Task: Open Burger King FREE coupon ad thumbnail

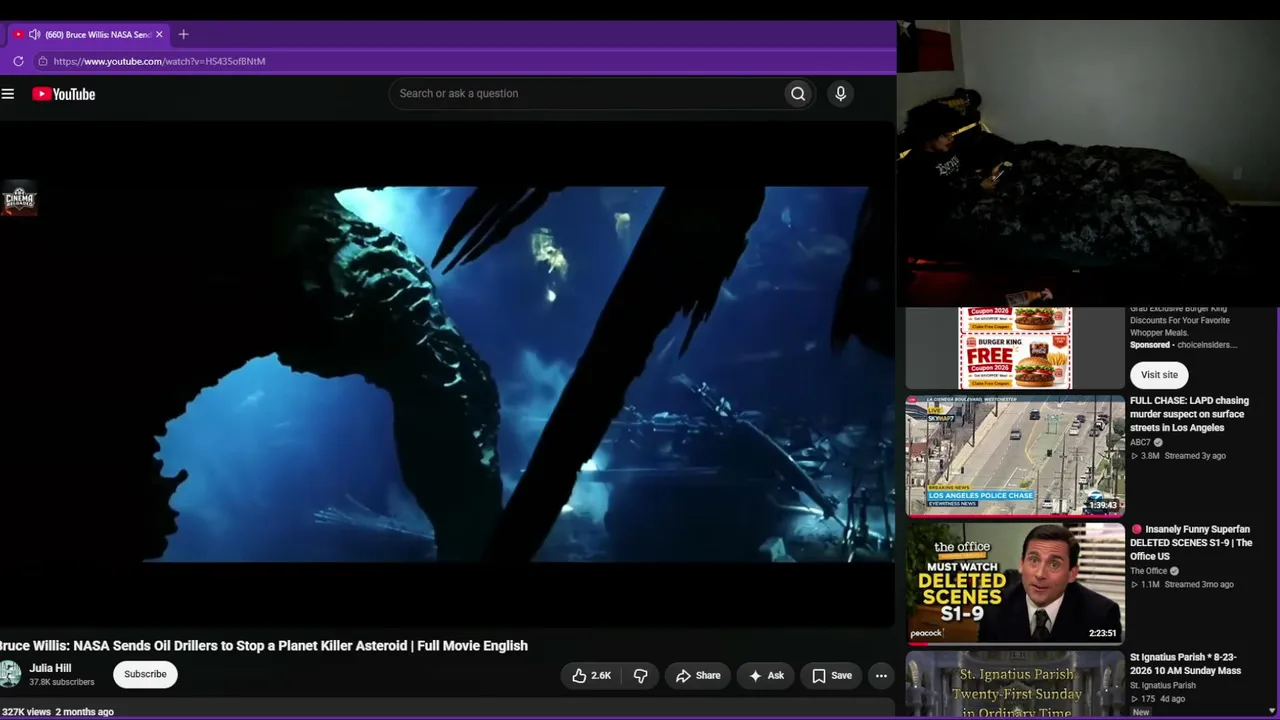Action: tap(1015, 348)
